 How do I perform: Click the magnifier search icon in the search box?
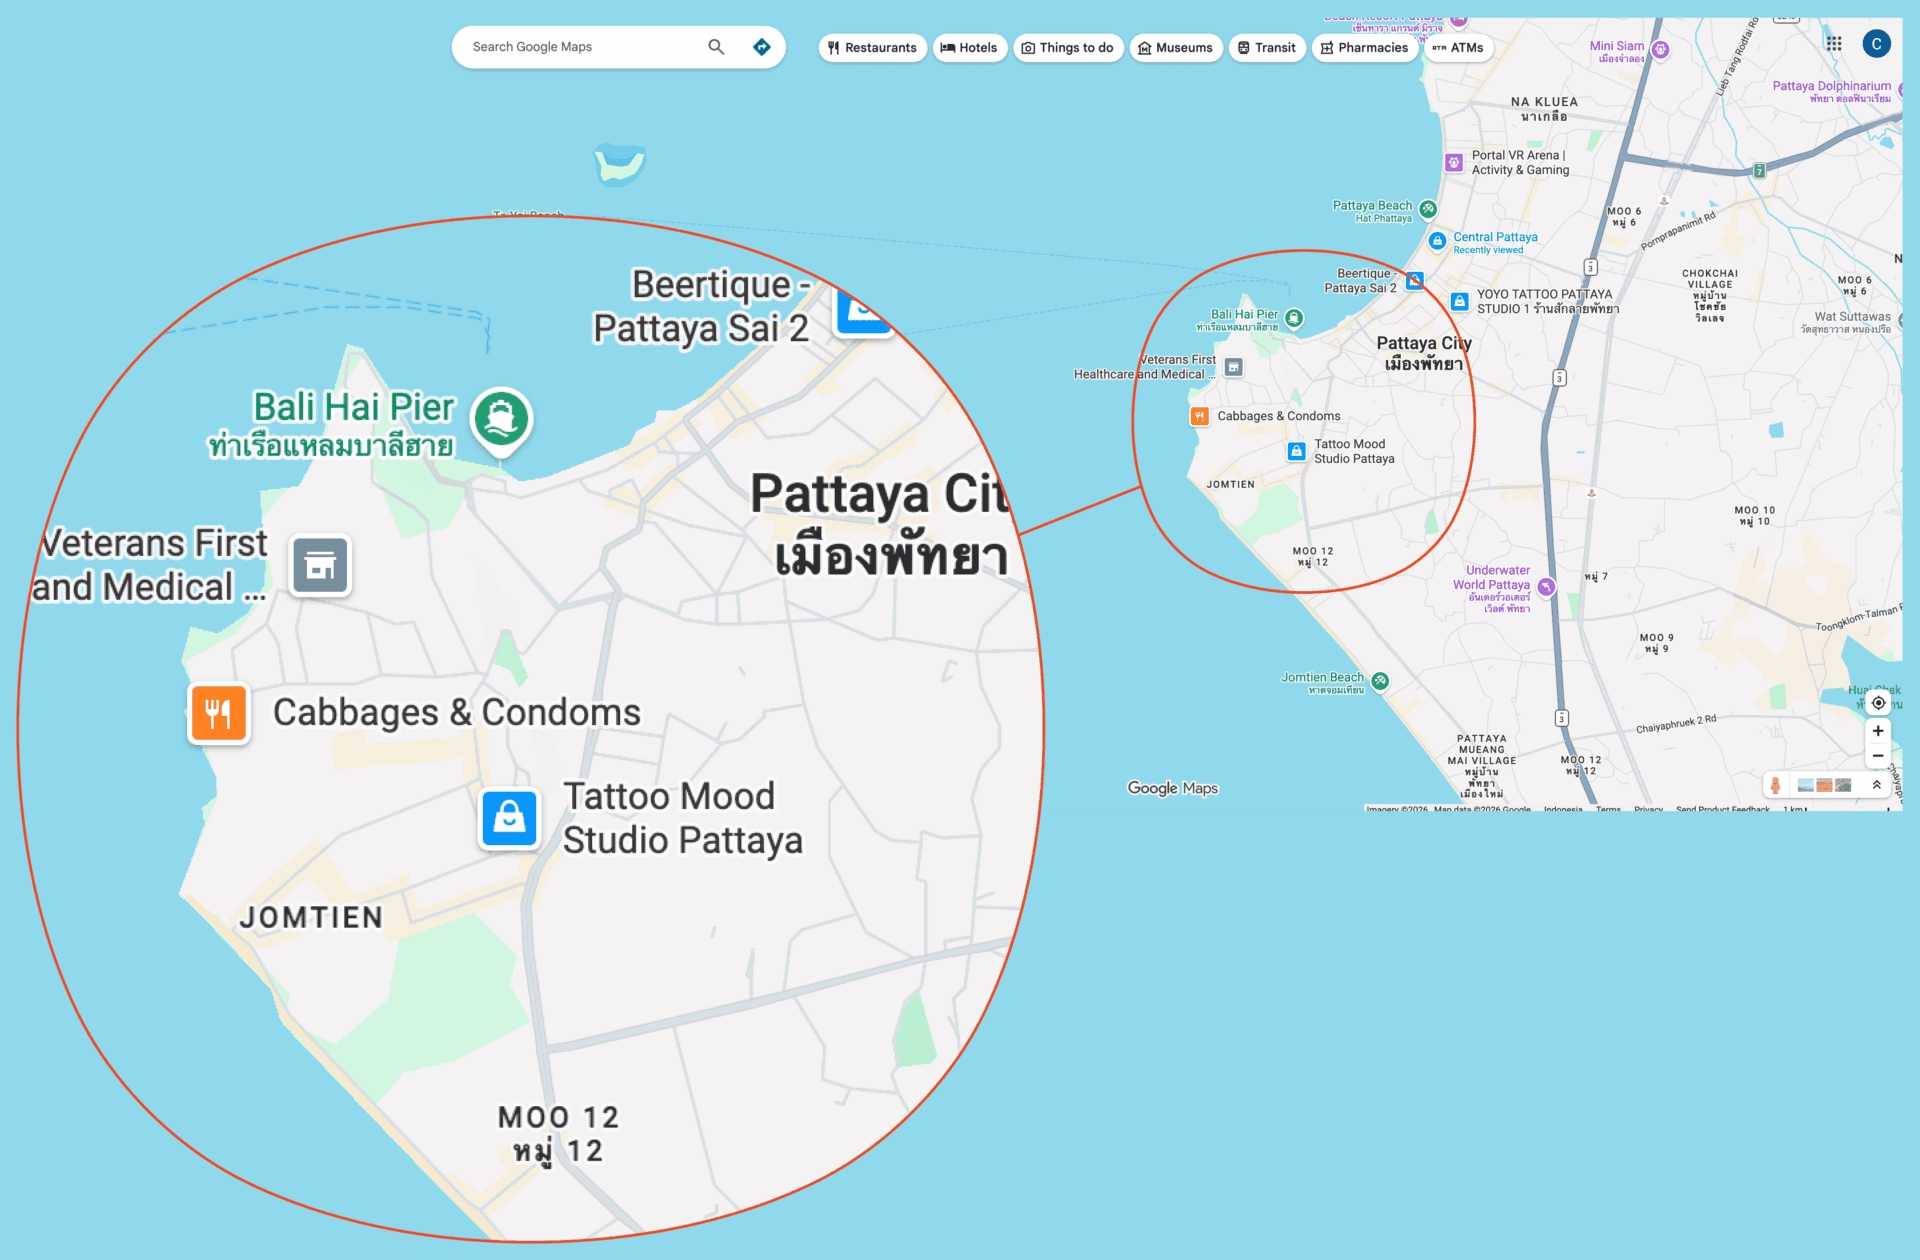click(x=716, y=47)
